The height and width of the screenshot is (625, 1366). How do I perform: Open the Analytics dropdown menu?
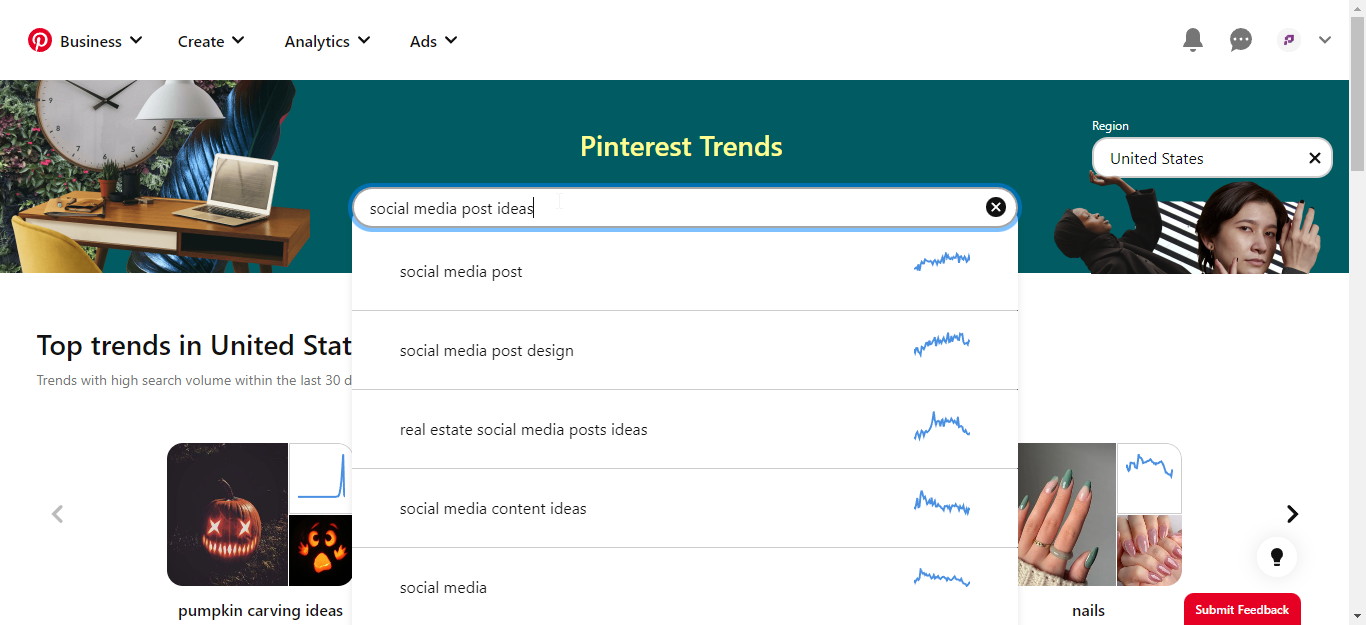(x=327, y=41)
